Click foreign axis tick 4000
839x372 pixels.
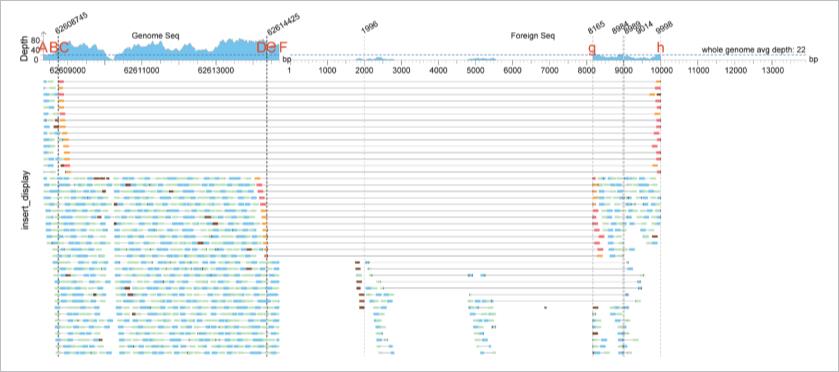pyautogui.click(x=438, y=70)
